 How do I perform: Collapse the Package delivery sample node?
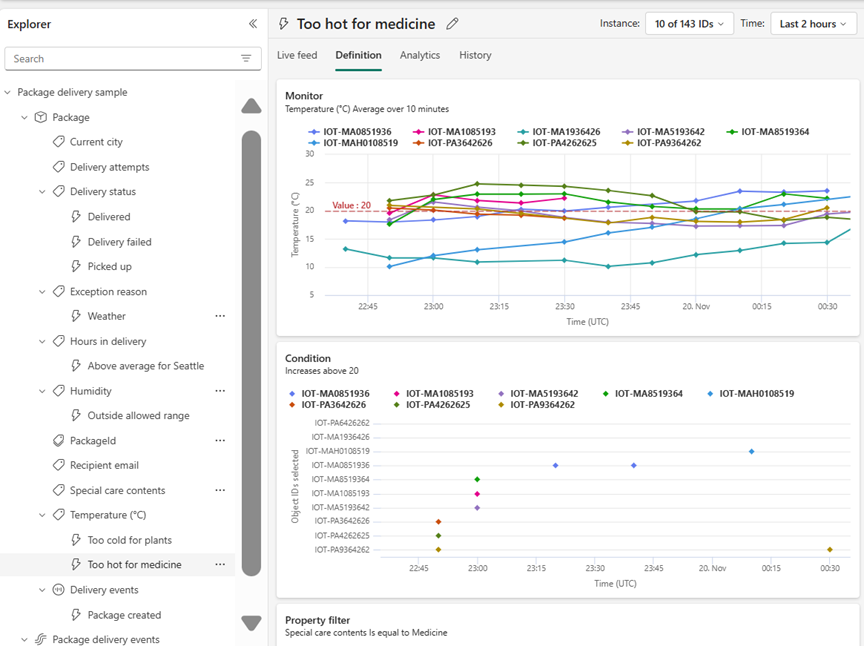[7, 92]
